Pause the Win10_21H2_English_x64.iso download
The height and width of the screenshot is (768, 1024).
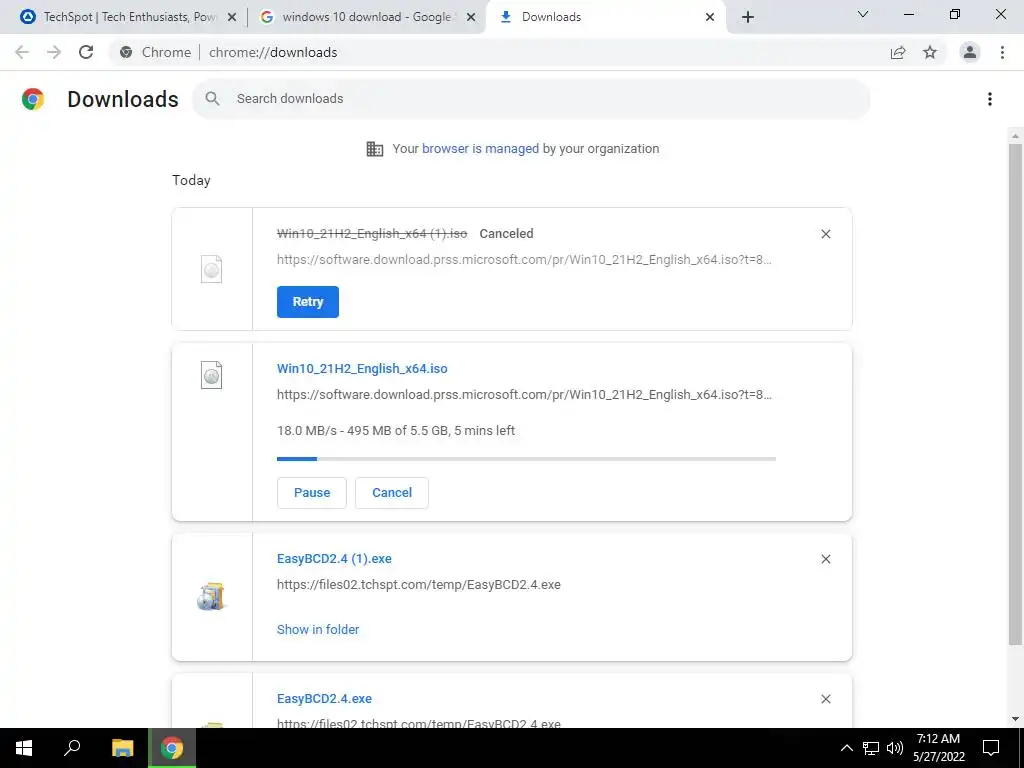click(x=312, y=493)
